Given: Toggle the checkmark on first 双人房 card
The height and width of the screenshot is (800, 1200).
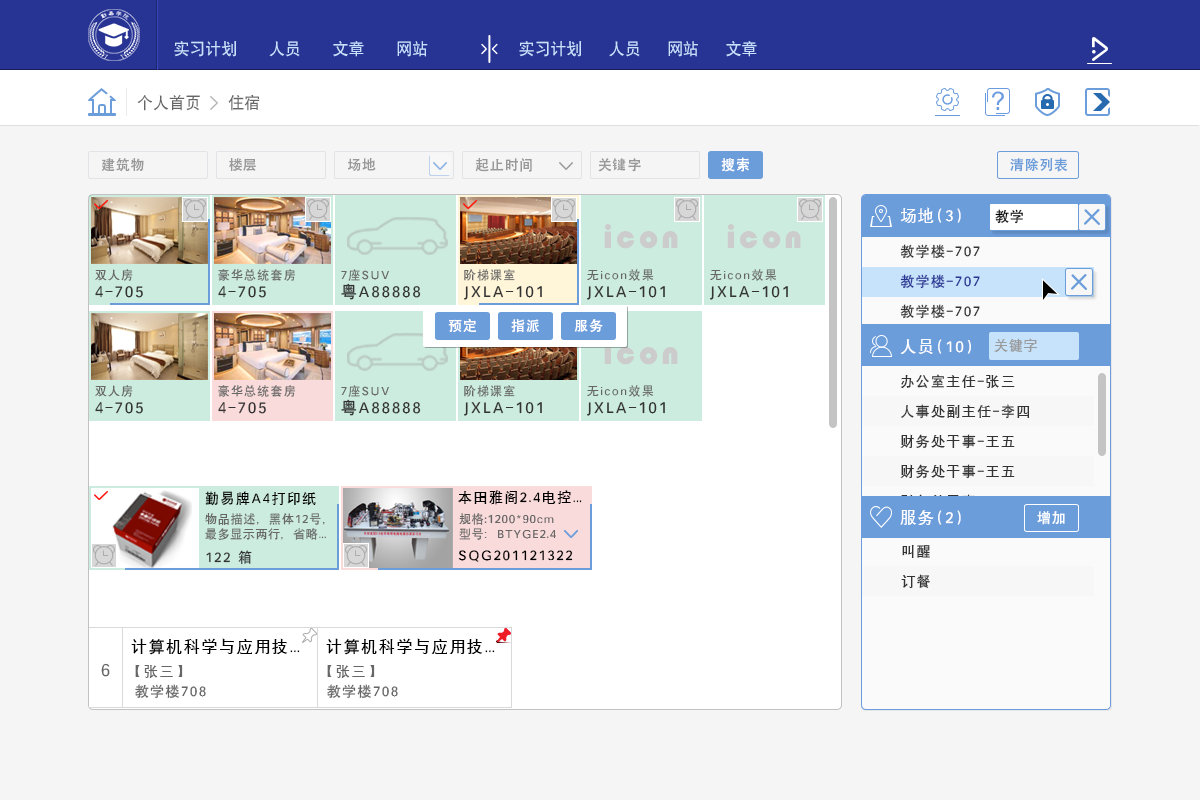Looking at the screenshot, I should pos(101,205).
